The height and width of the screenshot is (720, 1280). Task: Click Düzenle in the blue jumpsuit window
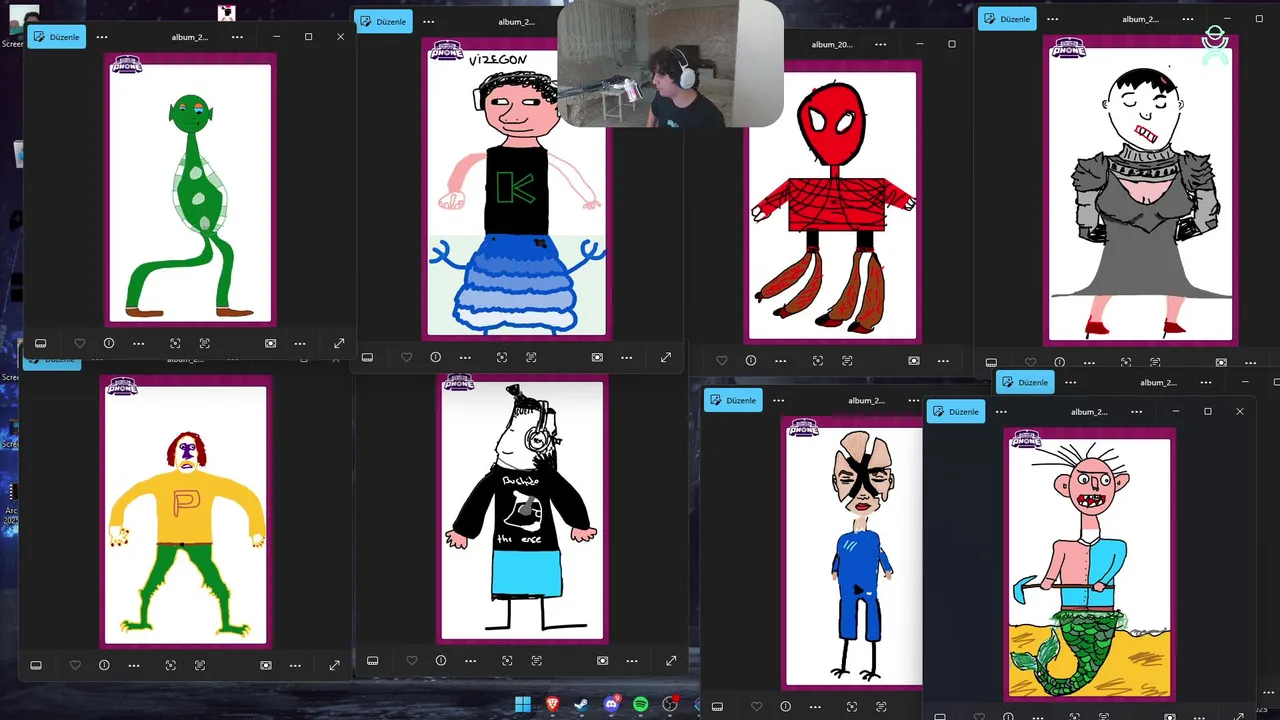pos(733,400)
